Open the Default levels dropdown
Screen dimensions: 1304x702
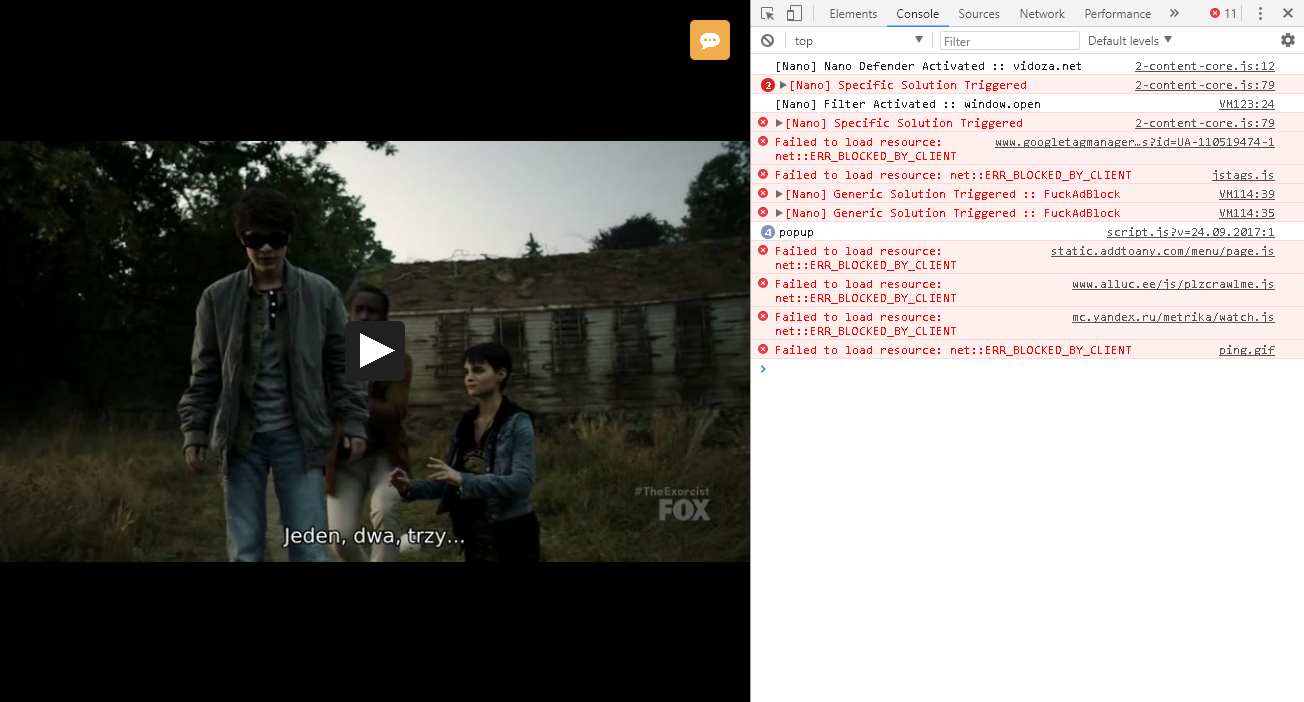pyautogui.click(x=1128, y=40)
